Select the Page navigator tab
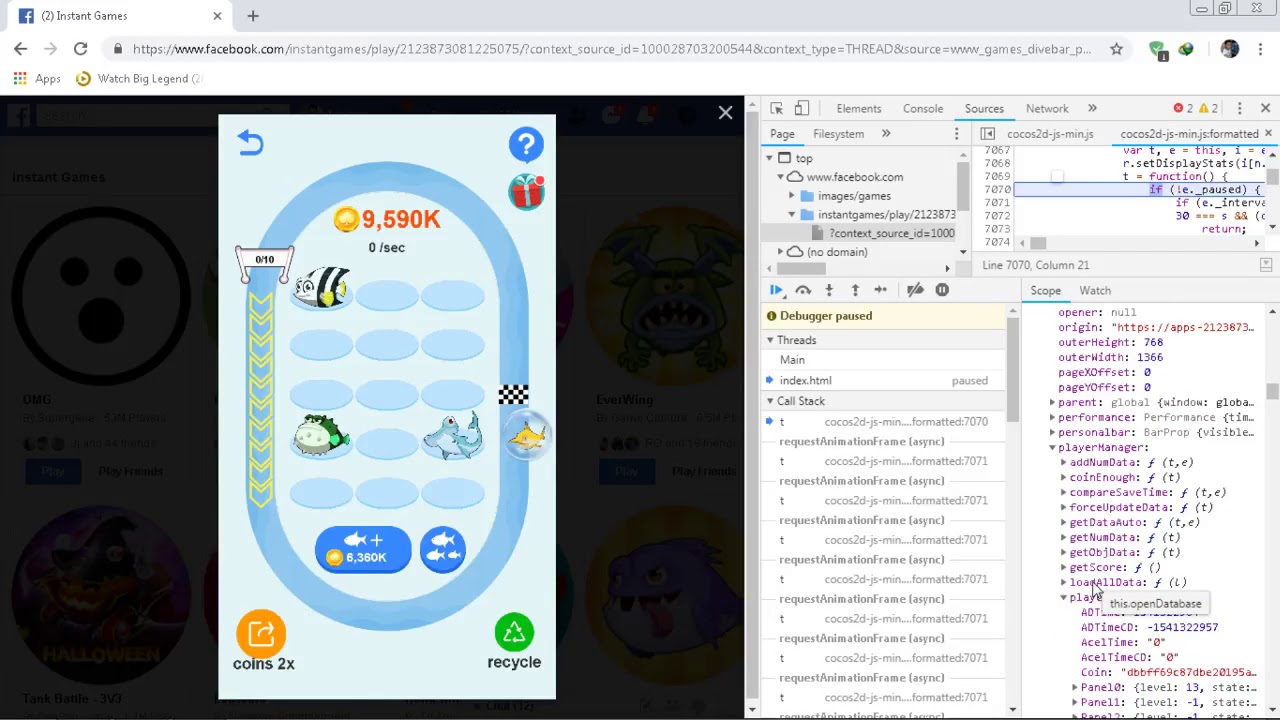1280x720 pixels. [x=782, y=134]
